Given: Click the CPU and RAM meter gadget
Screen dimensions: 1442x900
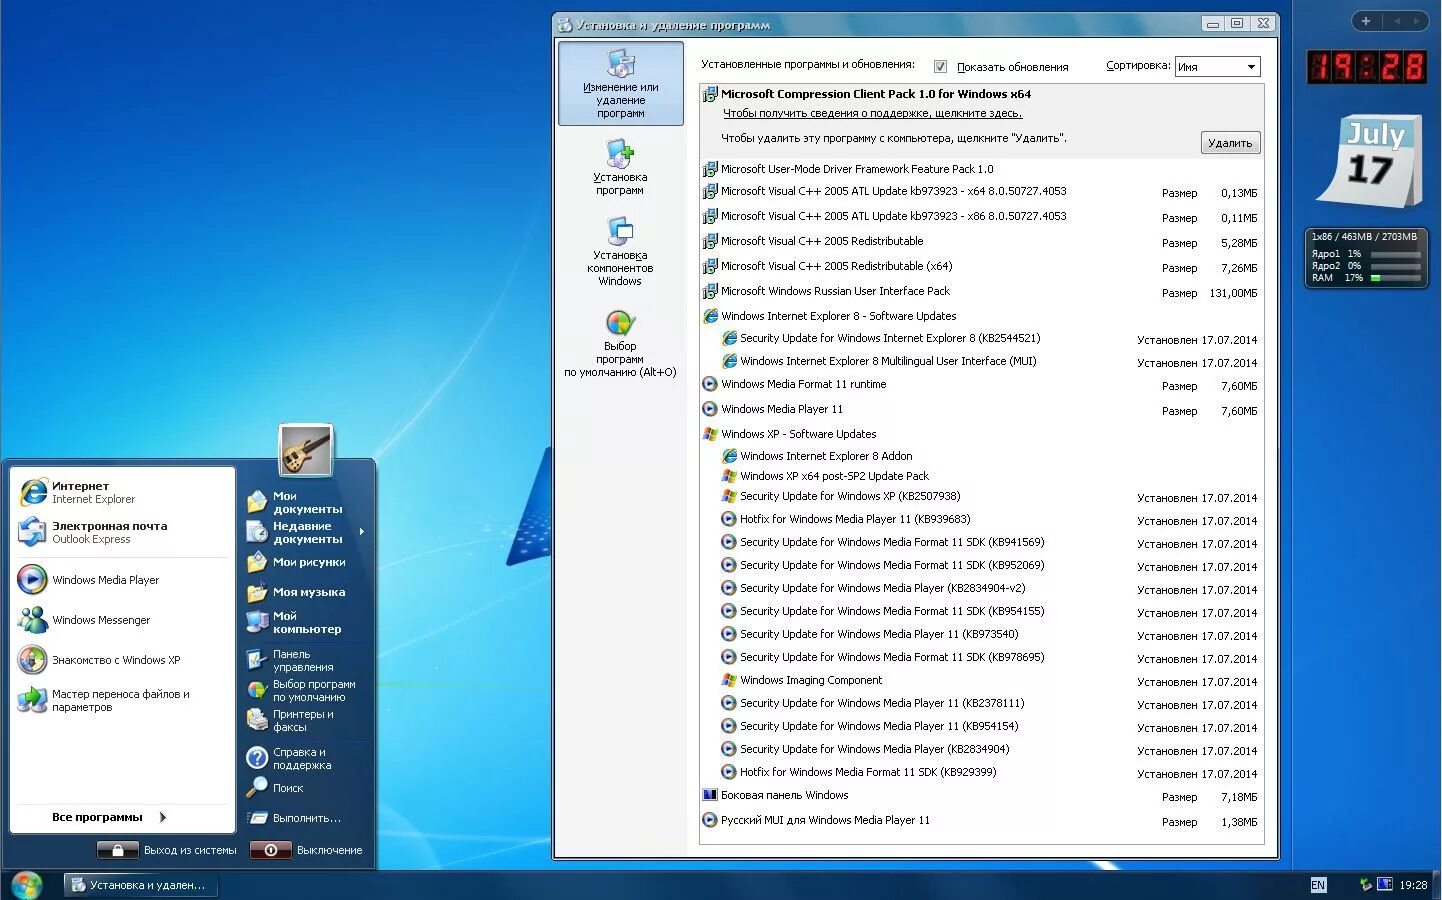Looking at the screenshot, I should click(x=1366, y=258).
